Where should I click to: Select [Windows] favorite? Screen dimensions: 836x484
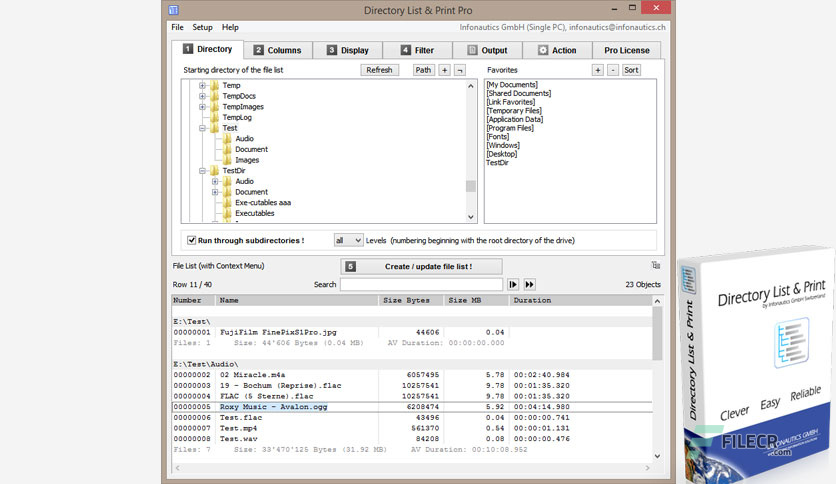click(x=503, y=145)
